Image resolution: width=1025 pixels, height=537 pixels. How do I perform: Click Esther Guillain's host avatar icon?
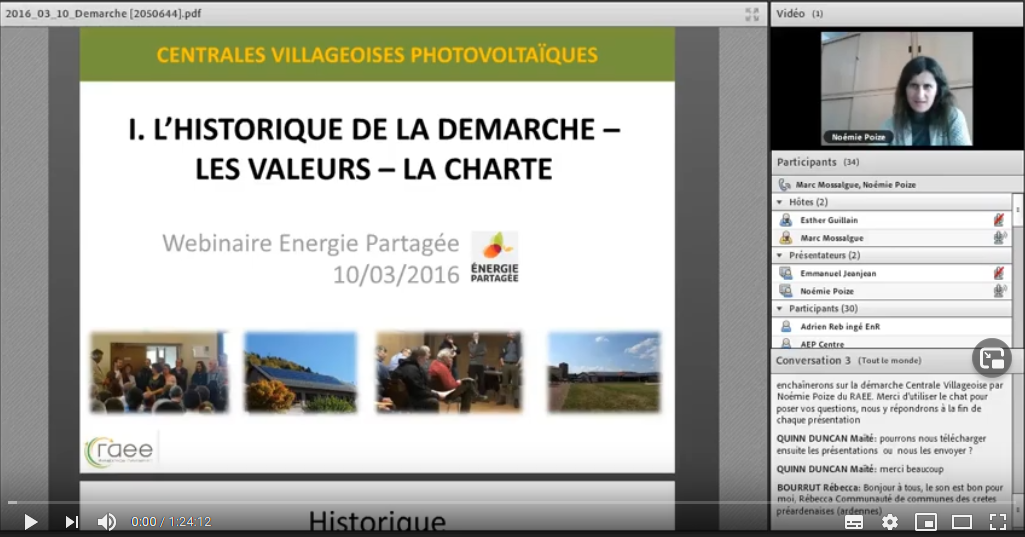pyautogui.click(x=786, y=220)
